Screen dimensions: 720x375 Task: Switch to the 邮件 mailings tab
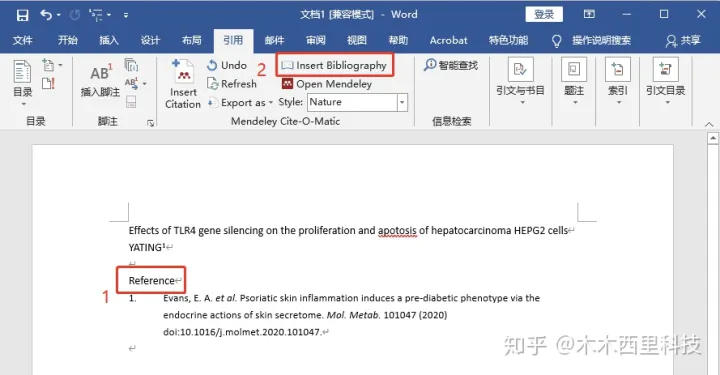point(275,40)
